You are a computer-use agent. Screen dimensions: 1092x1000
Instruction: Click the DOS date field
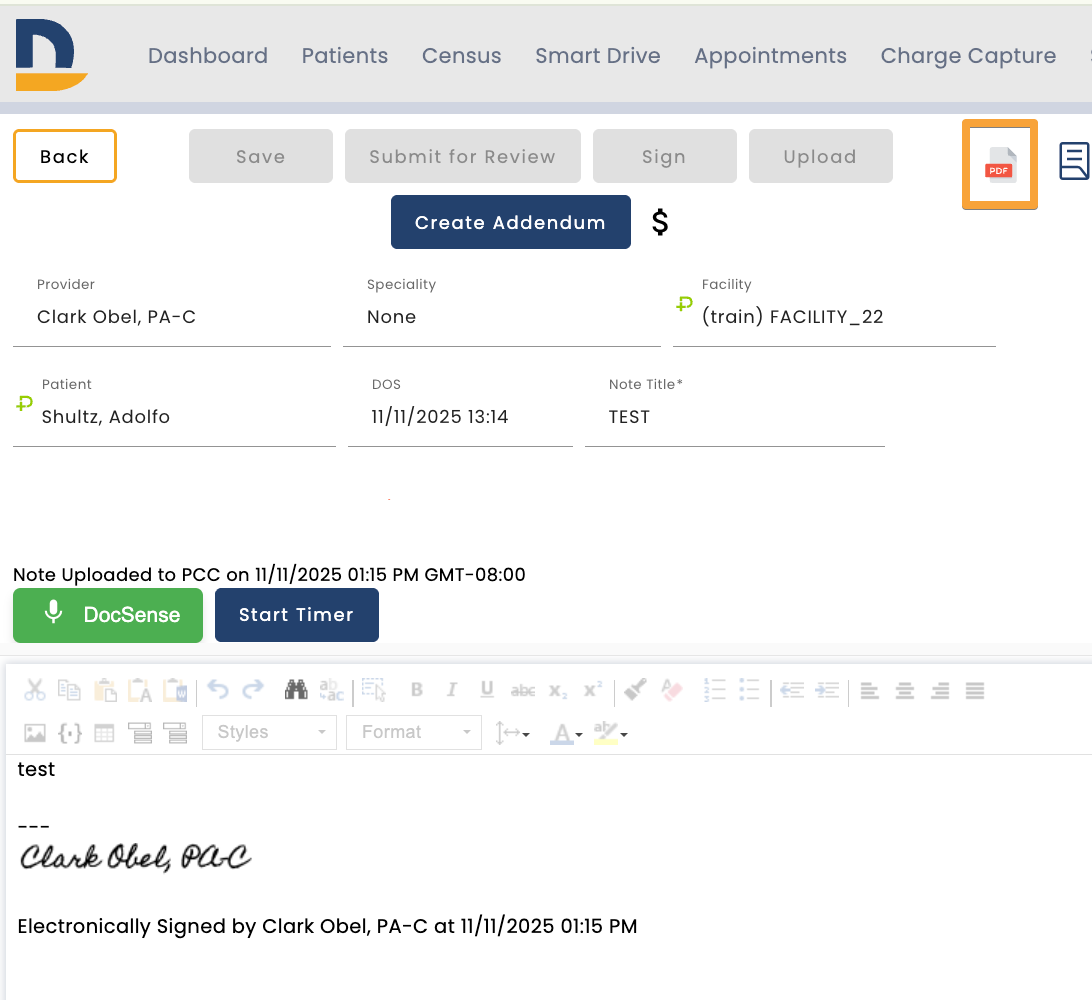(460, 416)
